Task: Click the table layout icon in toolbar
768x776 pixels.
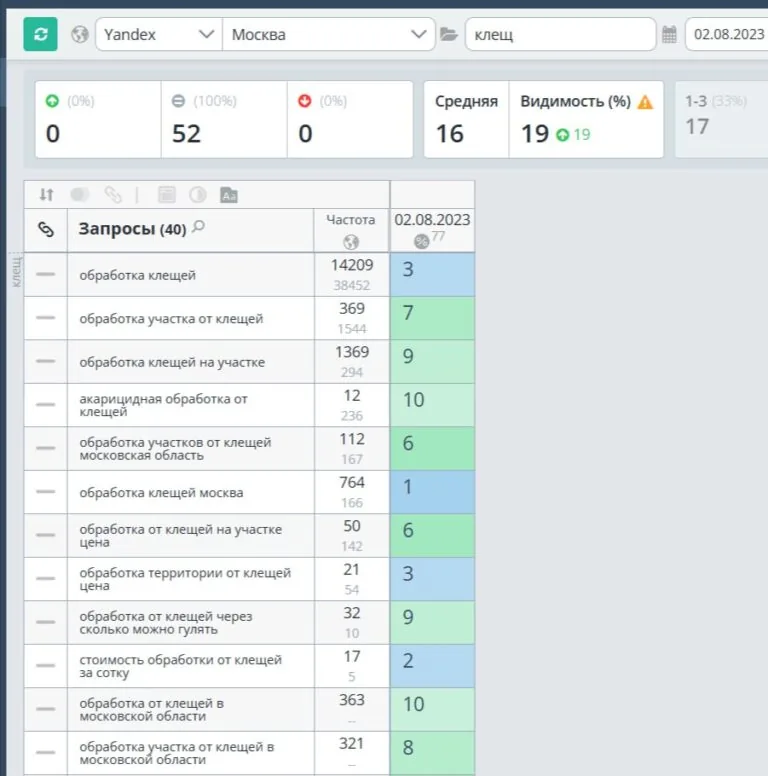Action: (167, 194)
